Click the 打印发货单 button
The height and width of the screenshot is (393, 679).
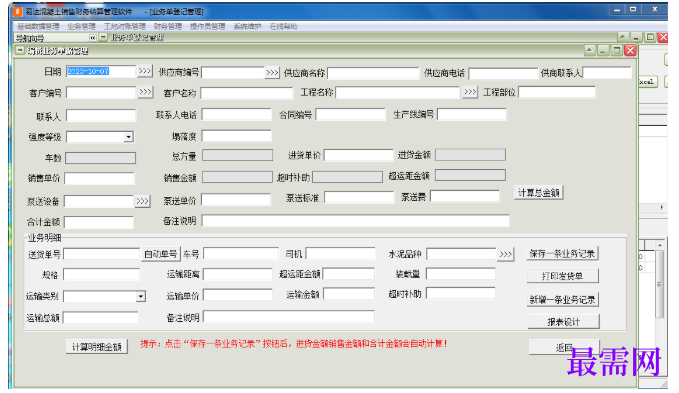(563, 276)
